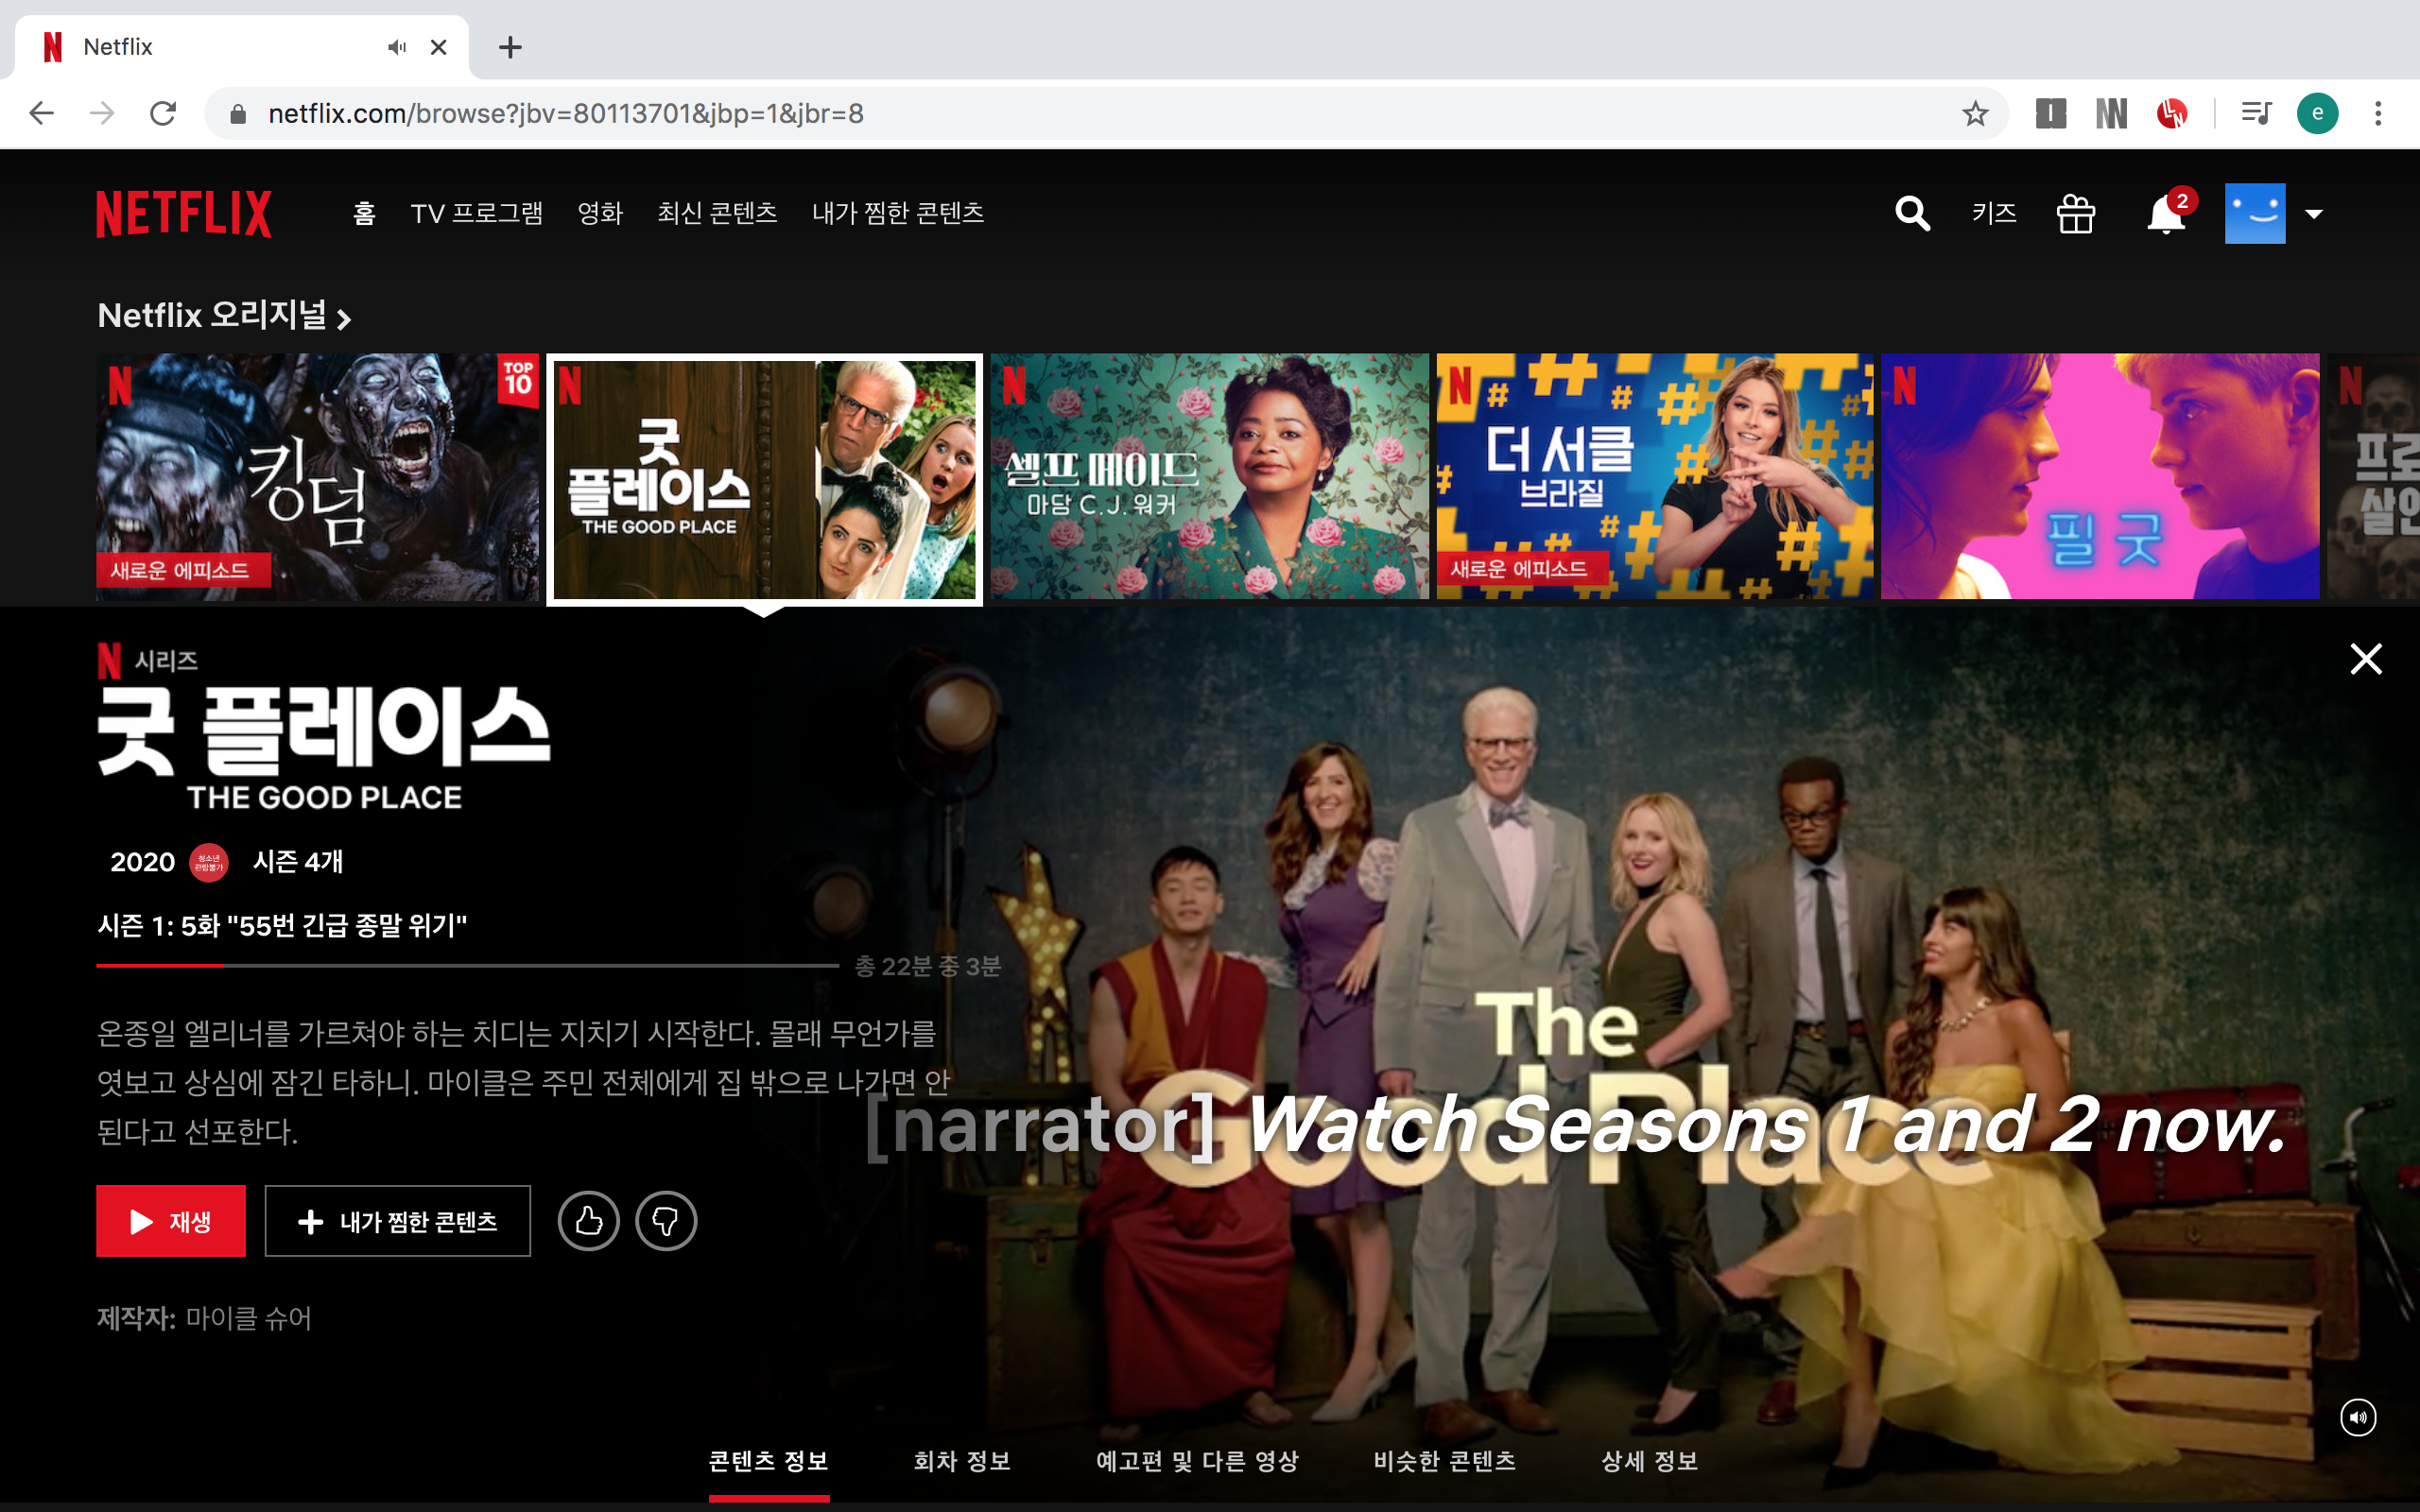Switch to 콘텐츠 정보 tab

tap(769, 1461)
